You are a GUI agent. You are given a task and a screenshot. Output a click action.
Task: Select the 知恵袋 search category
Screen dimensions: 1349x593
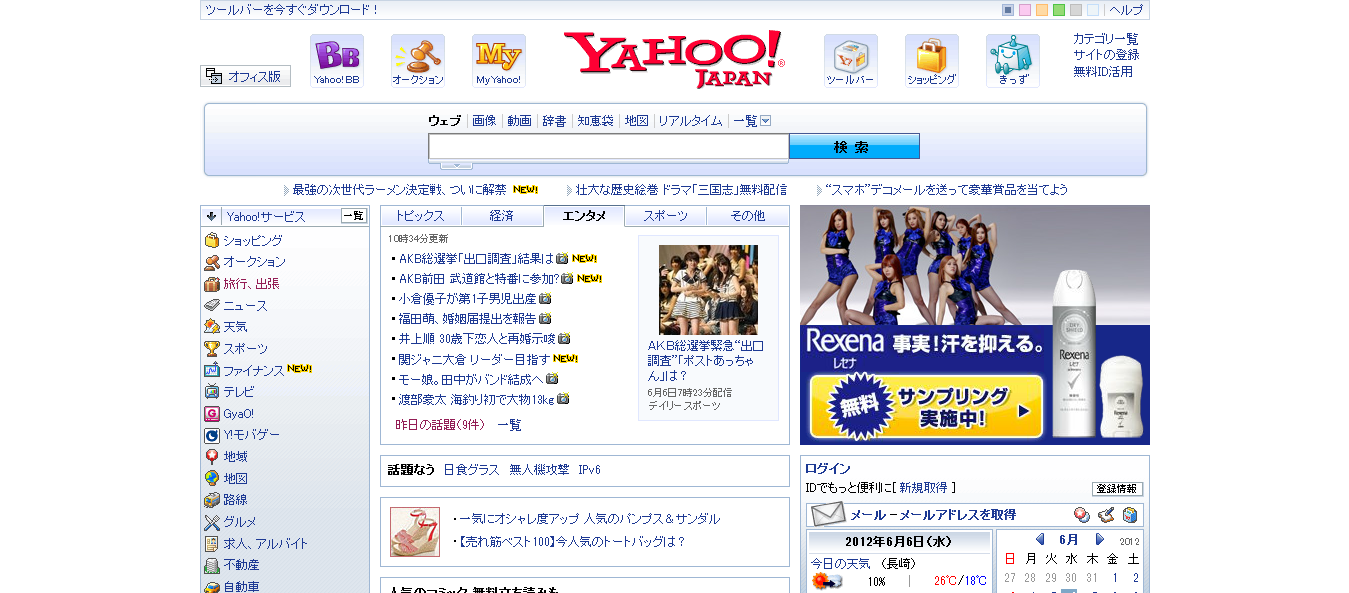595,121
